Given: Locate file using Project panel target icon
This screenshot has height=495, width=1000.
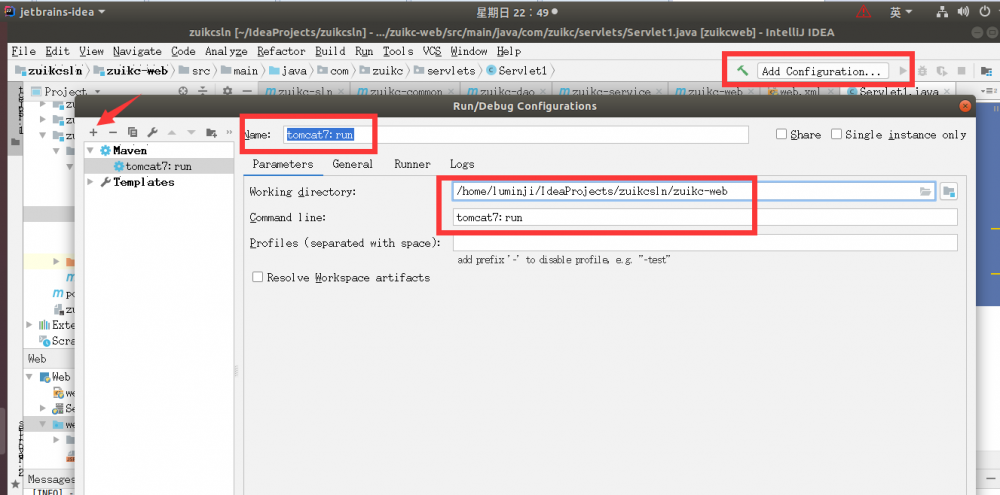Looking at the screenshot, I should tap(183, 91).
